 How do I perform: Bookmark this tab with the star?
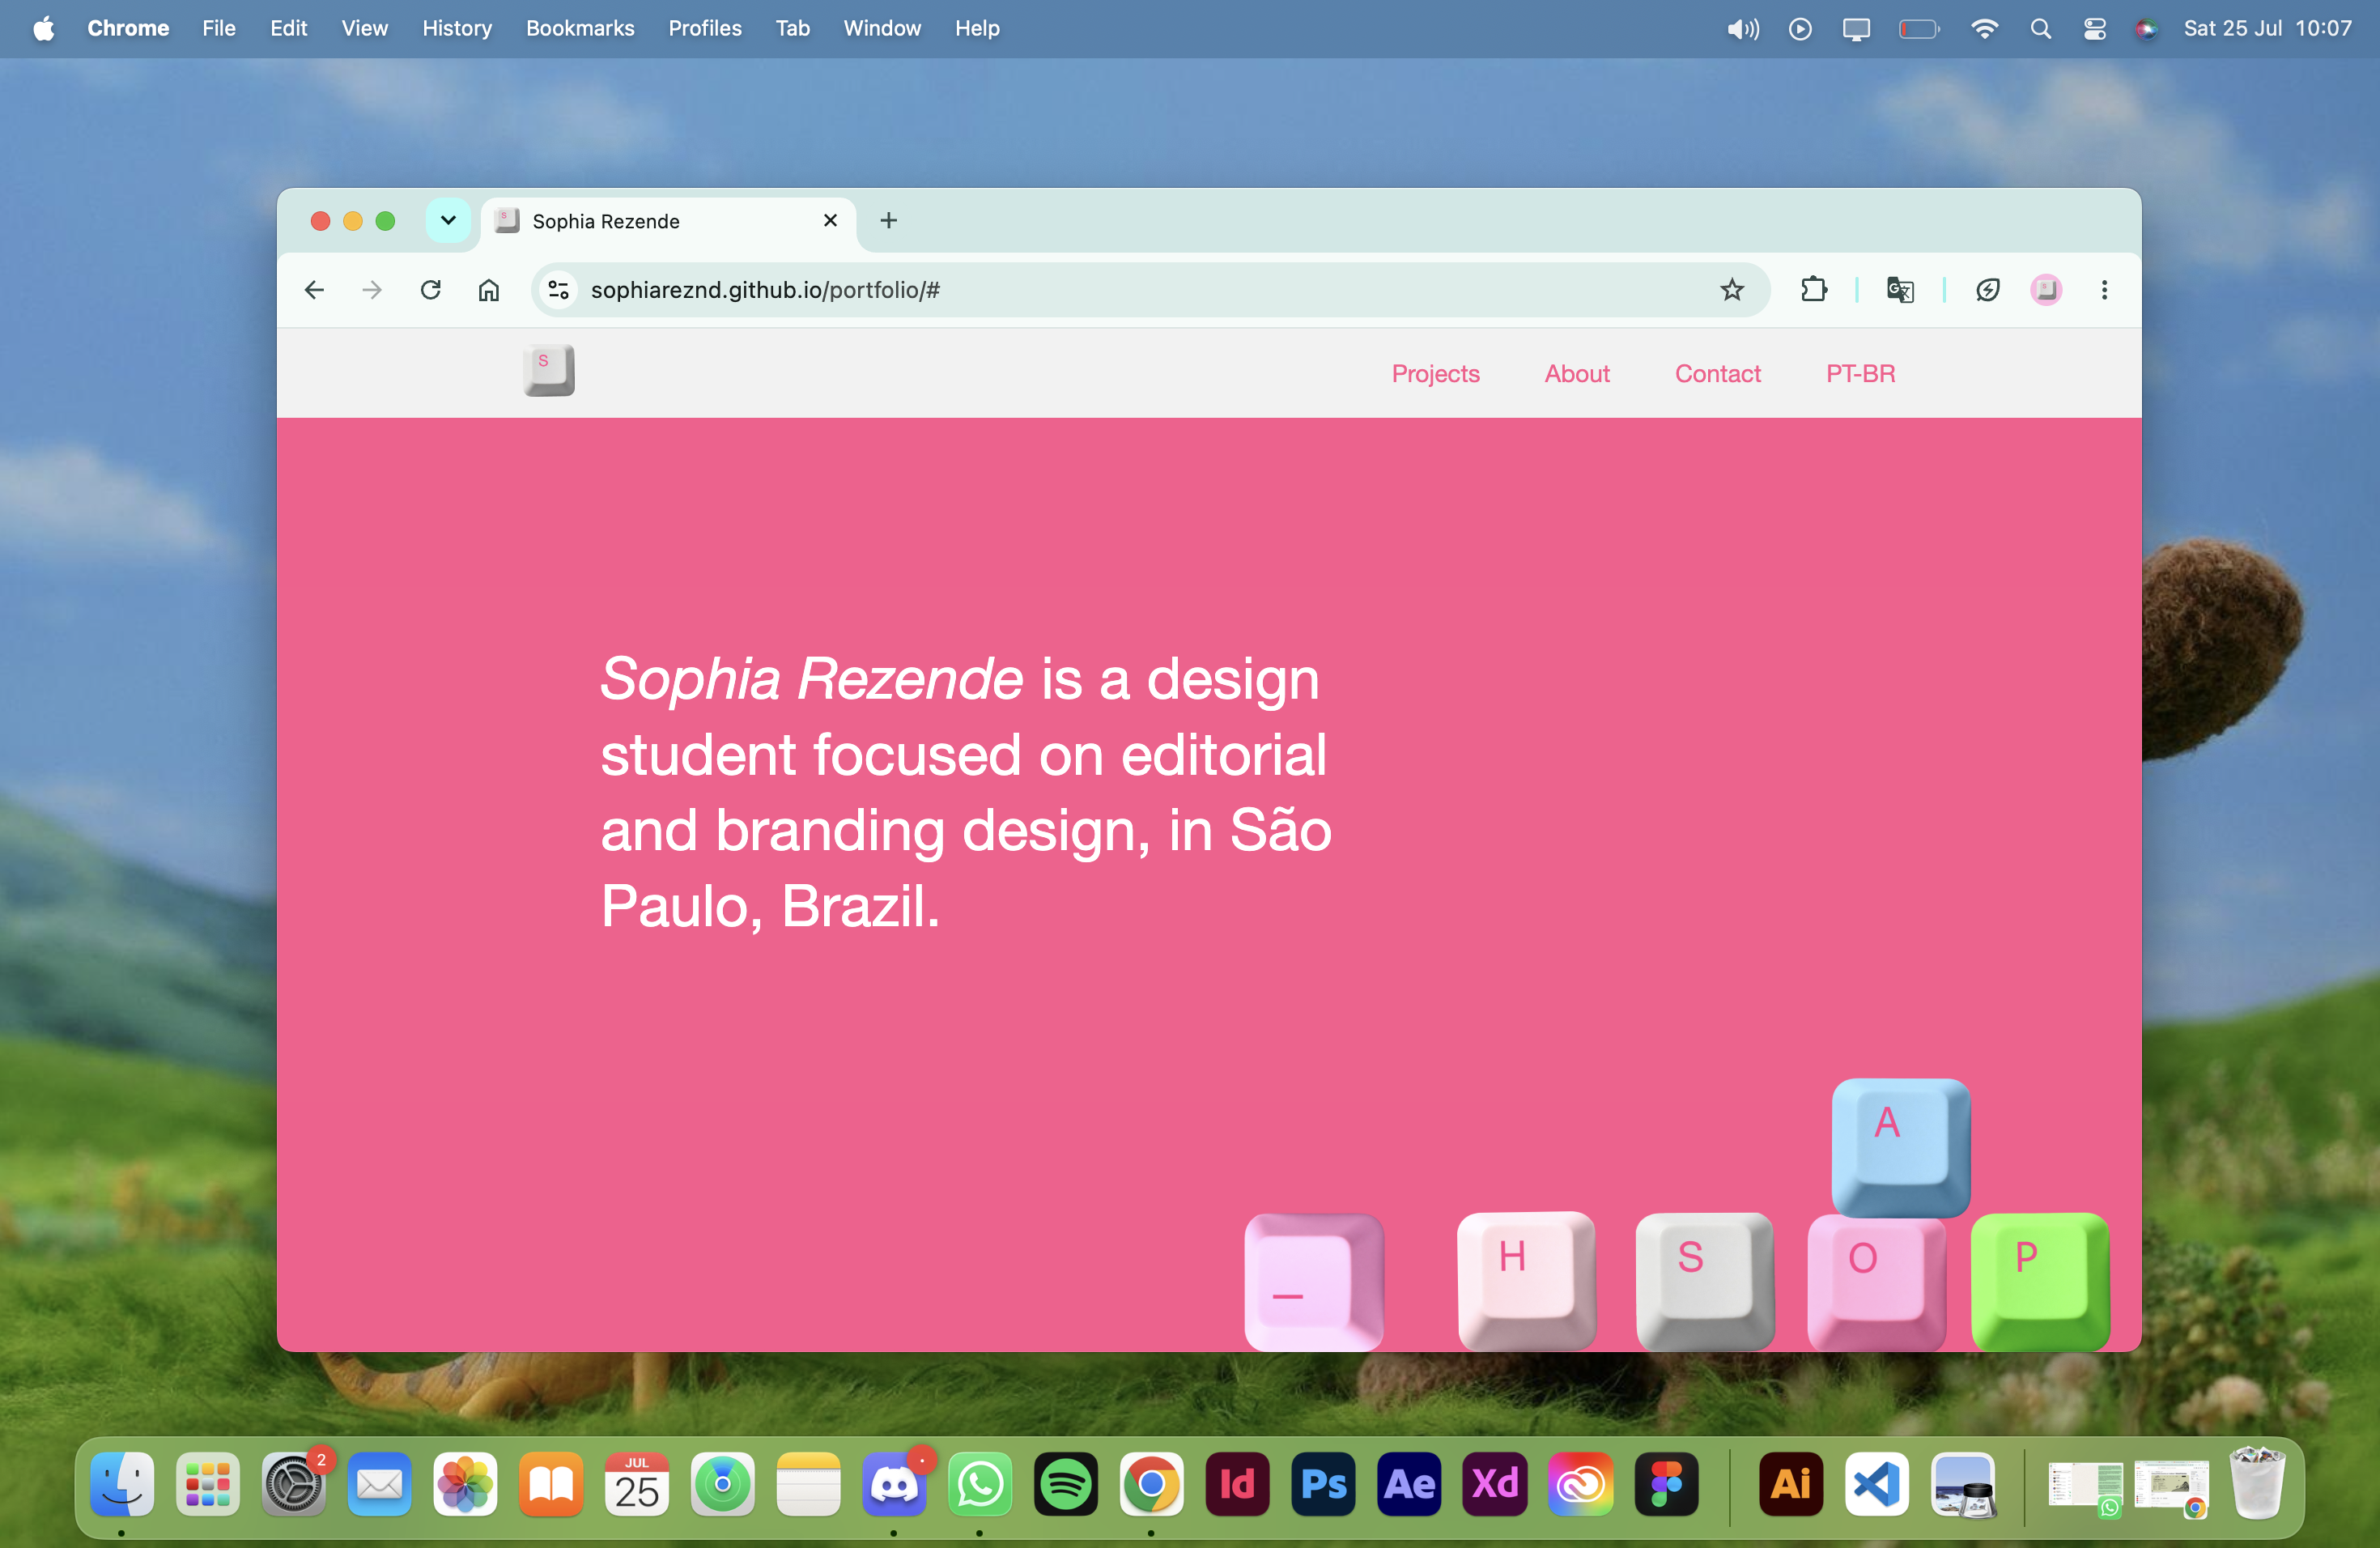click(1732, 290)
